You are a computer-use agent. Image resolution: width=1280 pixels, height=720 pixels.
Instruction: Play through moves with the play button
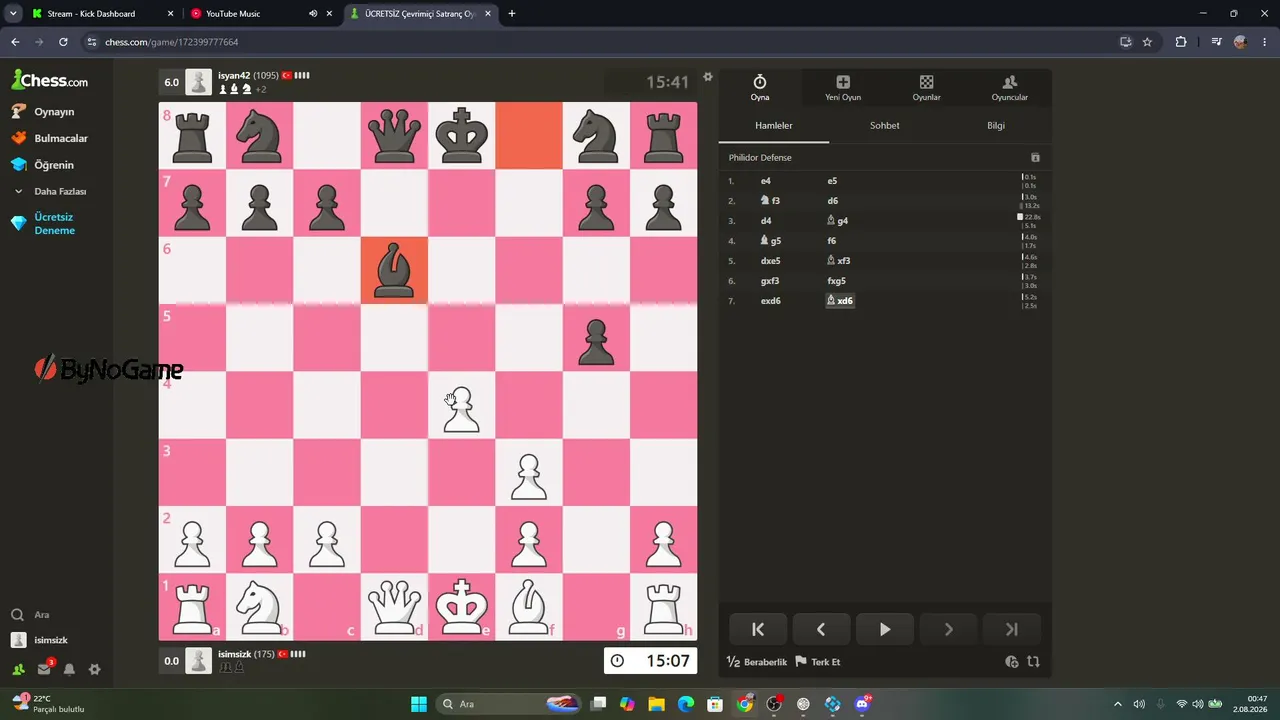(x=885, y=629)
